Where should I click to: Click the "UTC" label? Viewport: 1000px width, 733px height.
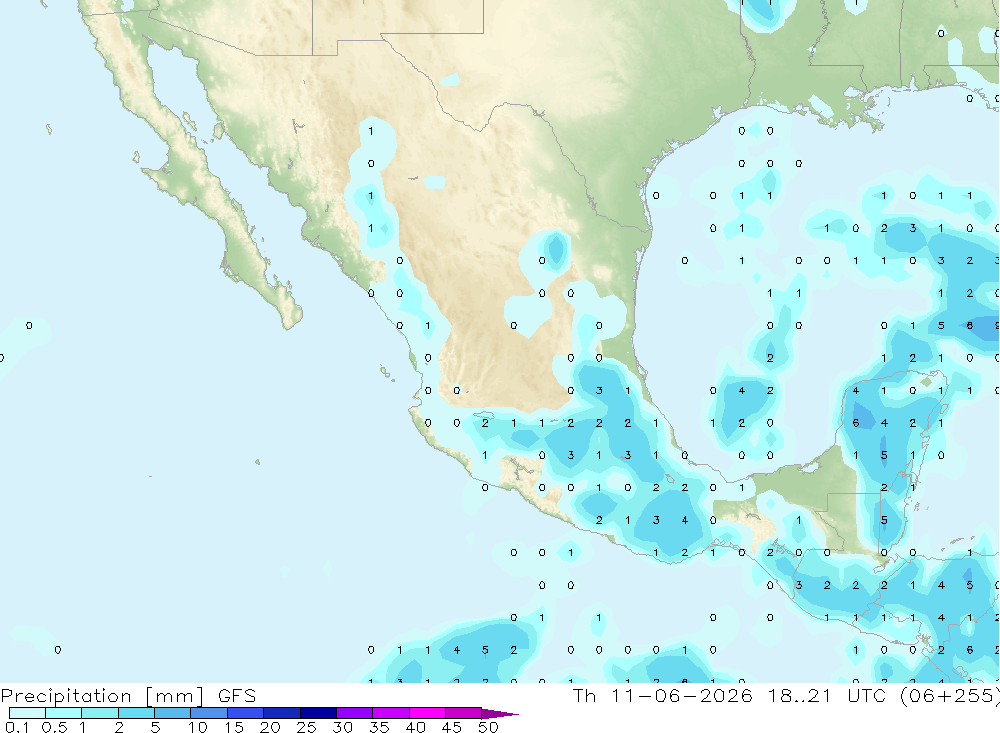(x=867, y=695)
